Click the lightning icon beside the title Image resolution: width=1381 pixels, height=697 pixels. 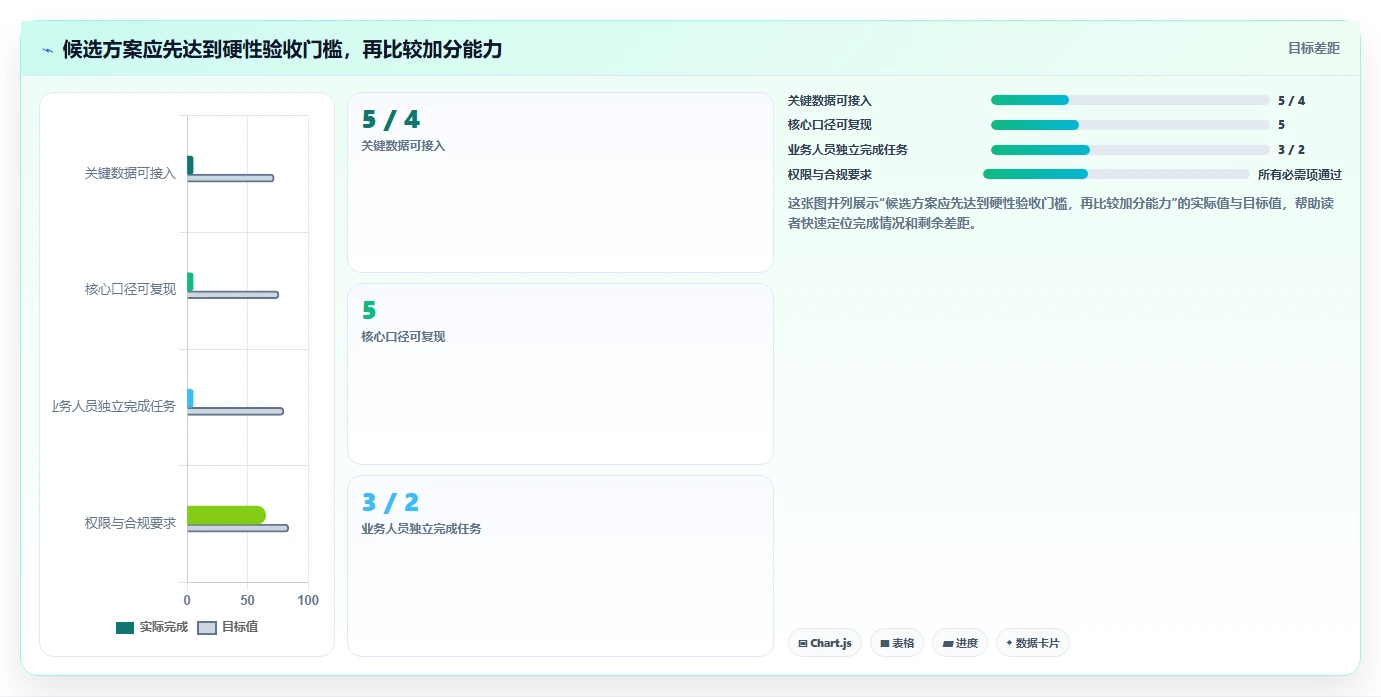coord(47,50)
